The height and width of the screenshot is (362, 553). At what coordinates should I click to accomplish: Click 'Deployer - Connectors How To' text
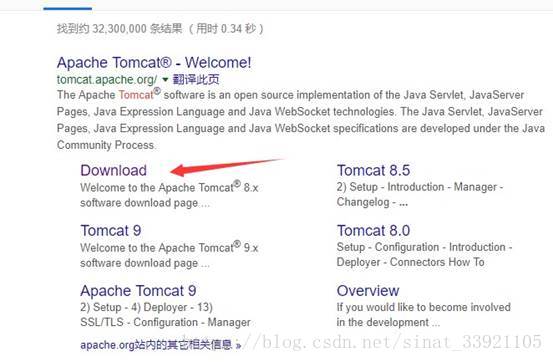click(x=410, y=262)
